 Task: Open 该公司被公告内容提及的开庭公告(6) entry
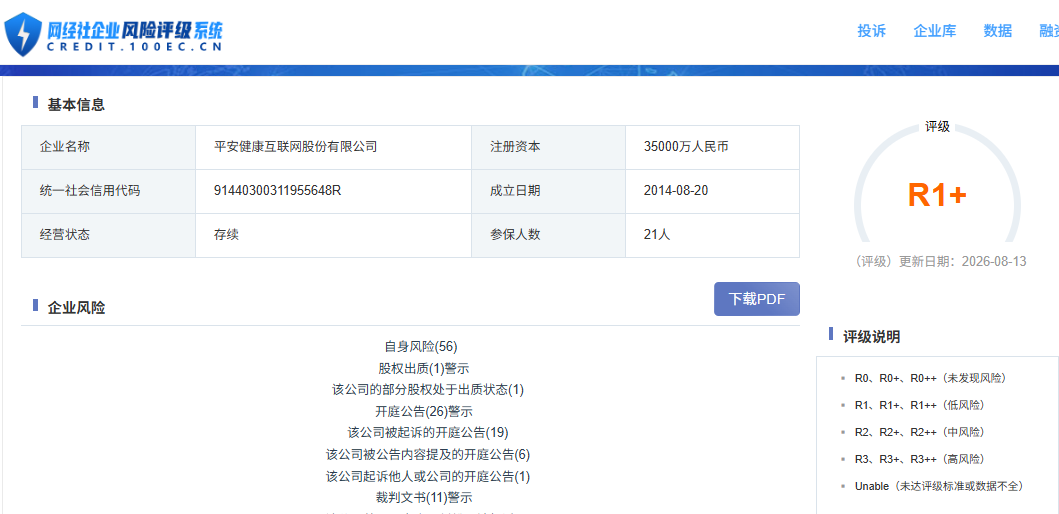tap(428, 455)
